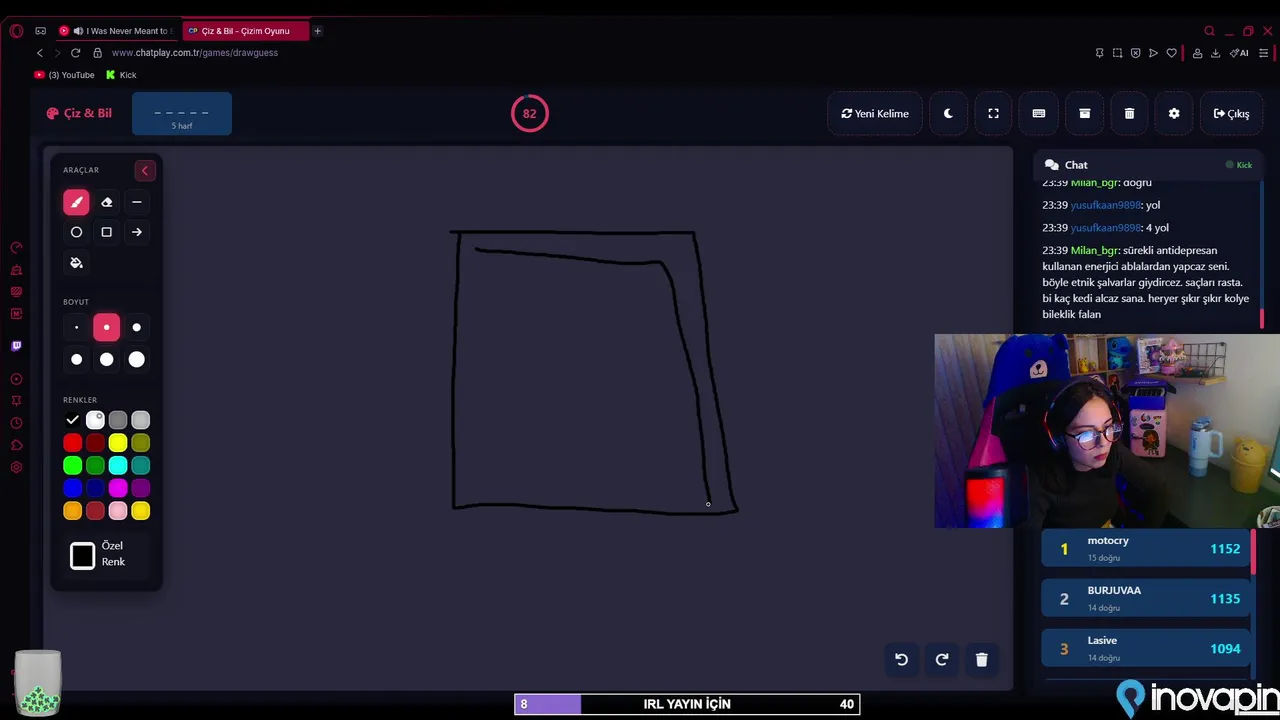Click the 5 harf word hint box
The height and width of the screenshot is (720, 1280).
pos(182,114)
